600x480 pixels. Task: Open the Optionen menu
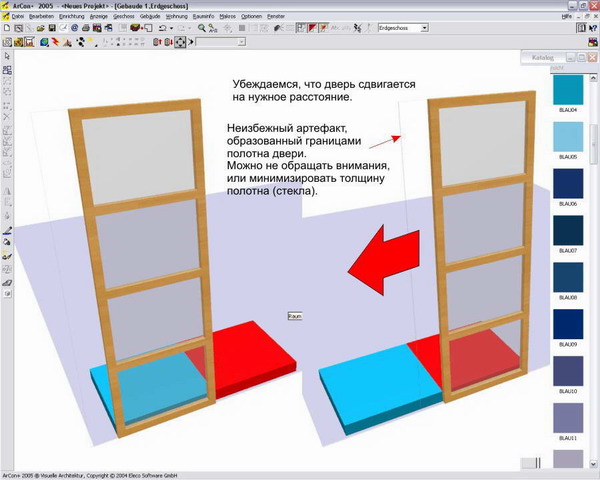pos(251,17)
